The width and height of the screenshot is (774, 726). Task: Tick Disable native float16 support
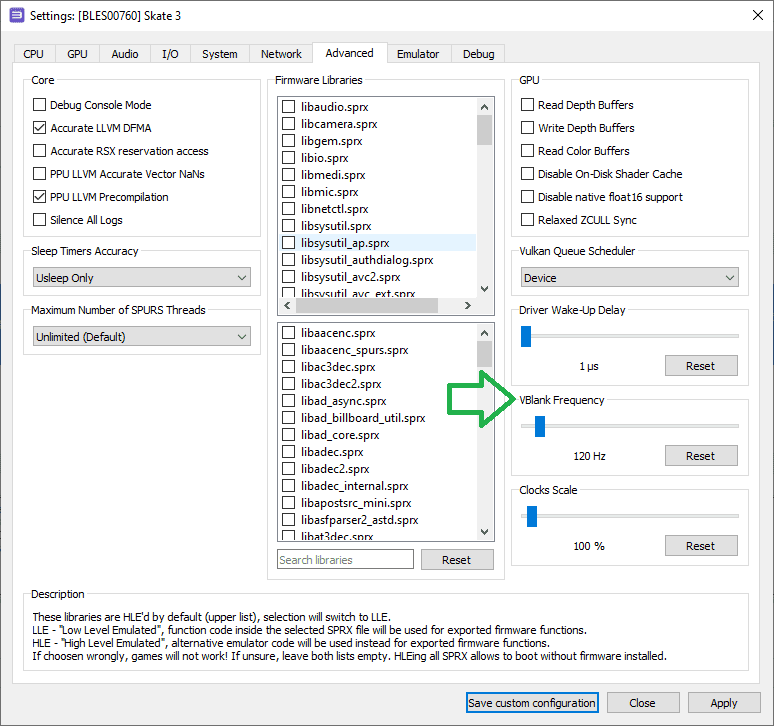click(x=528, y=196)
